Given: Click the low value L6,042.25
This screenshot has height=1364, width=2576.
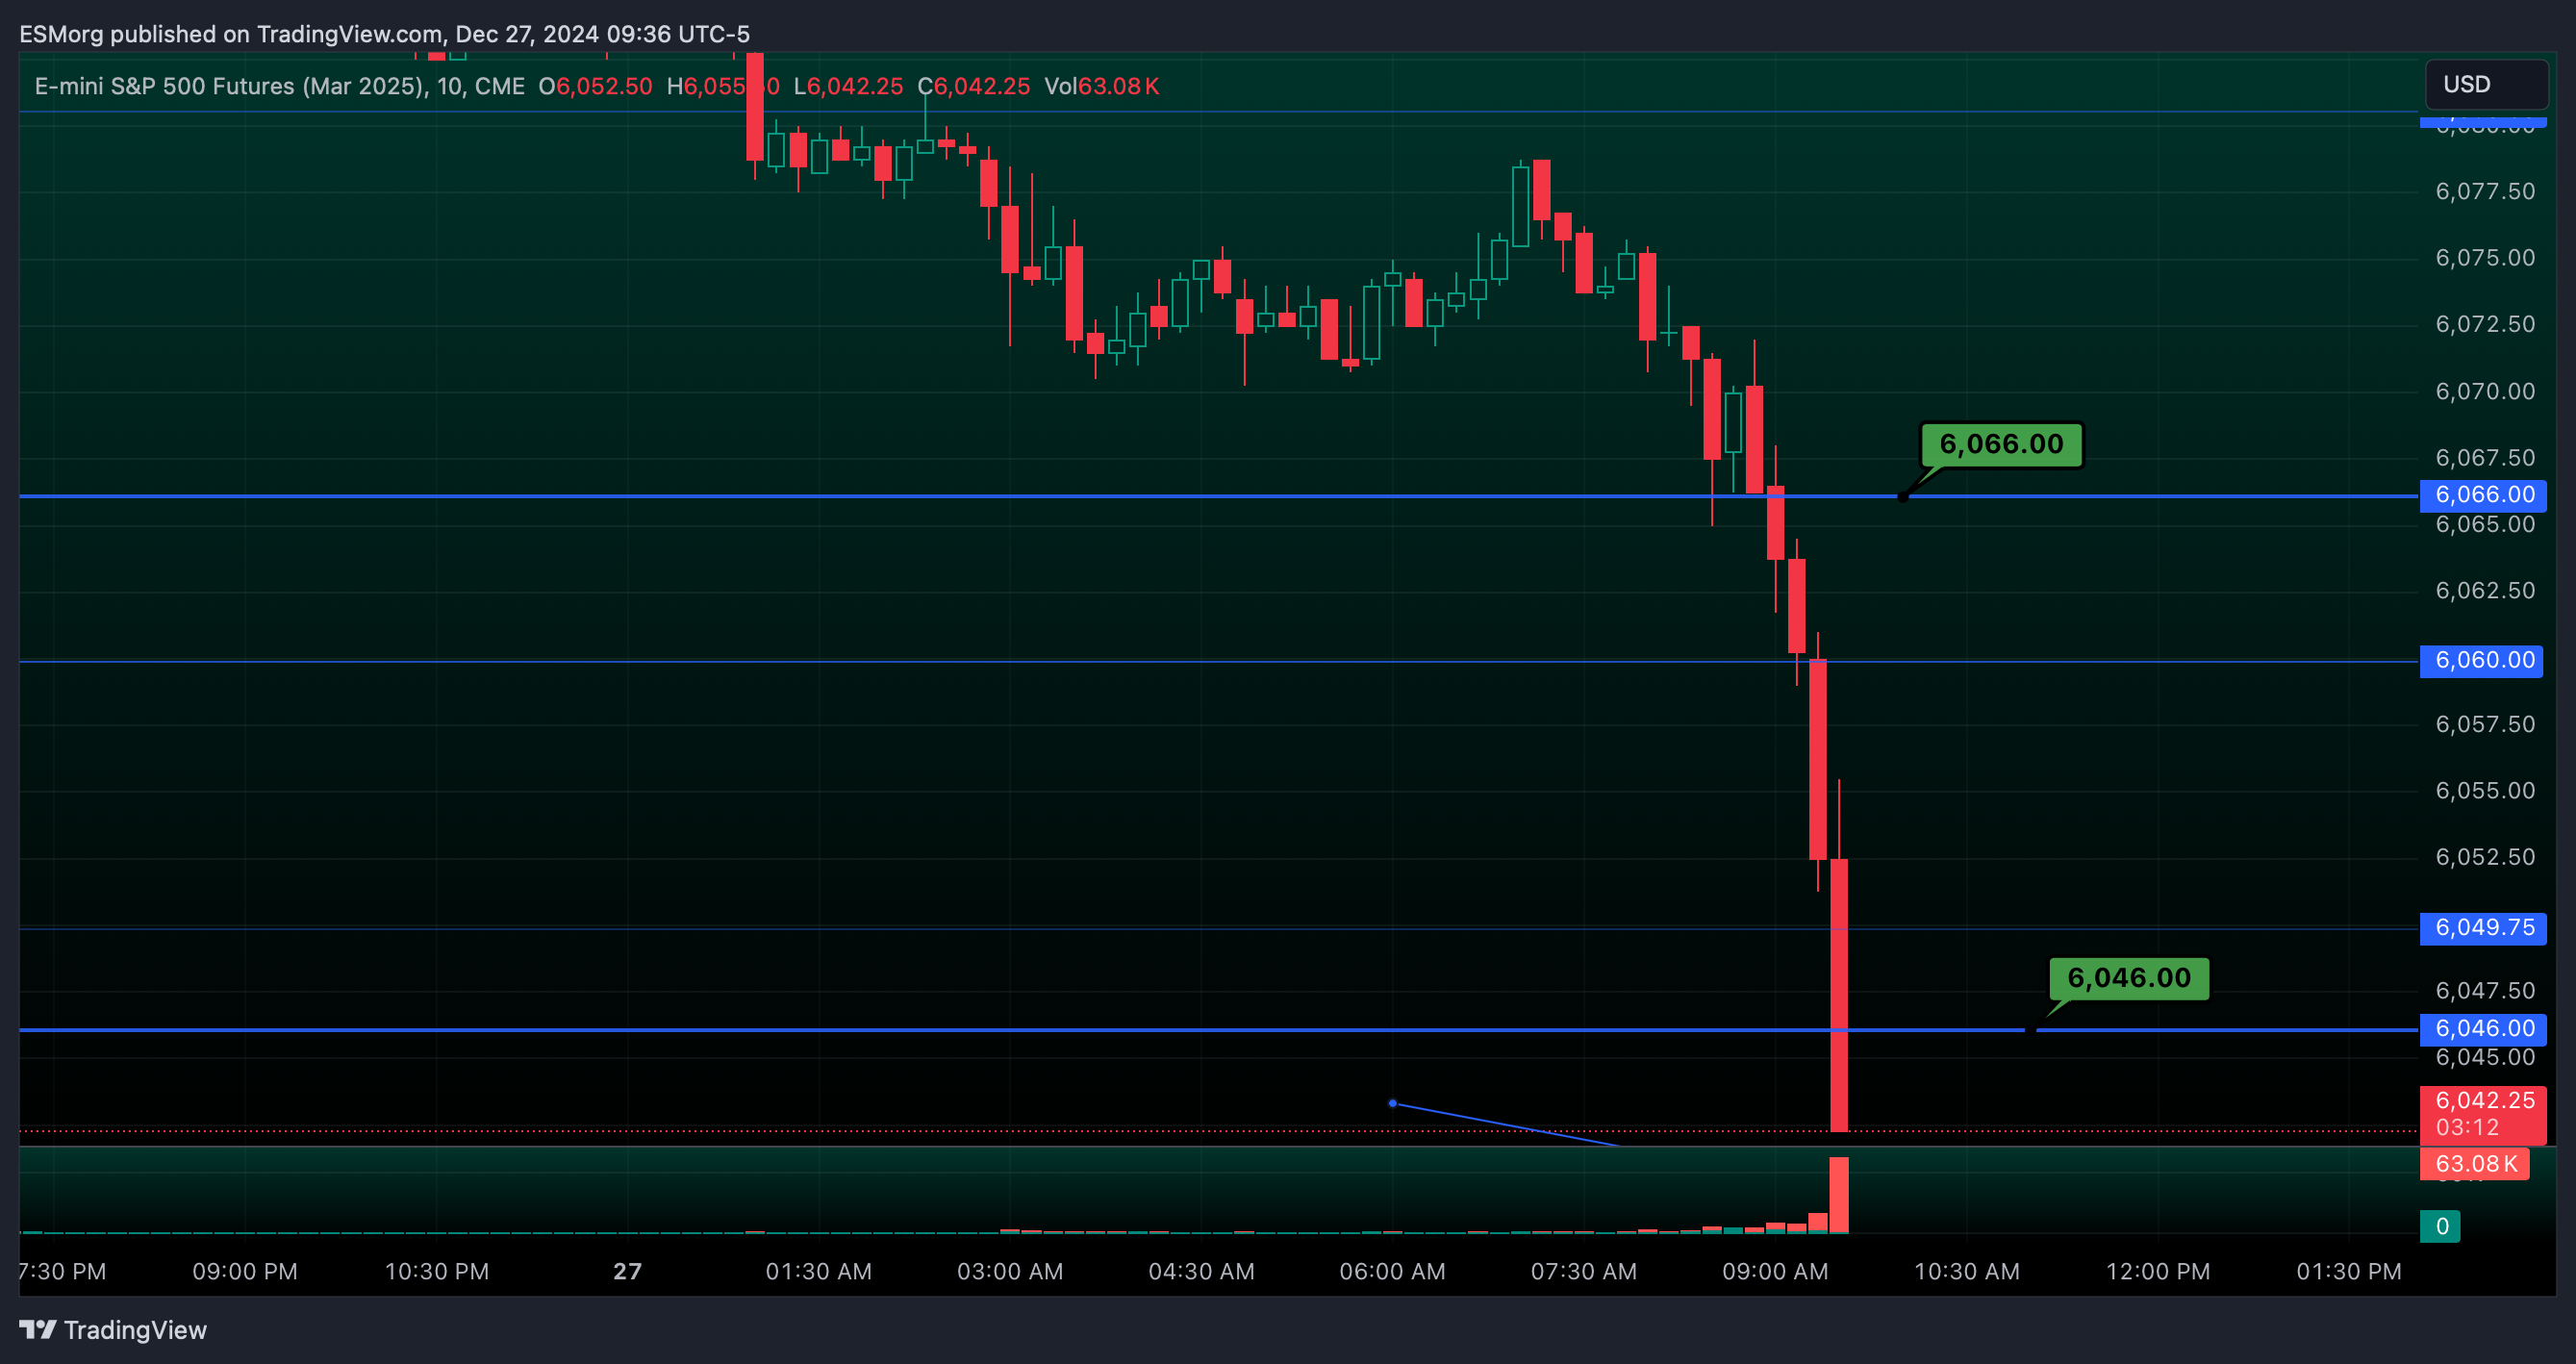Looking at the screenshot, I should click(848, 86).
